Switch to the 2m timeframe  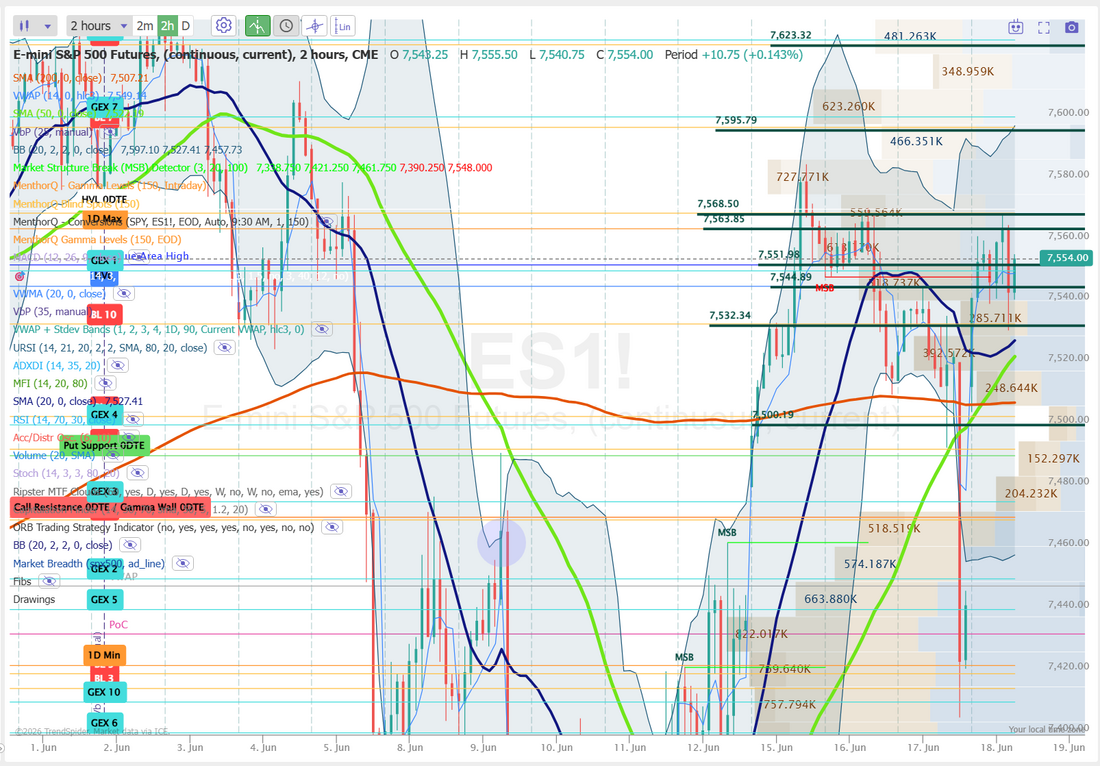point(145,26)
